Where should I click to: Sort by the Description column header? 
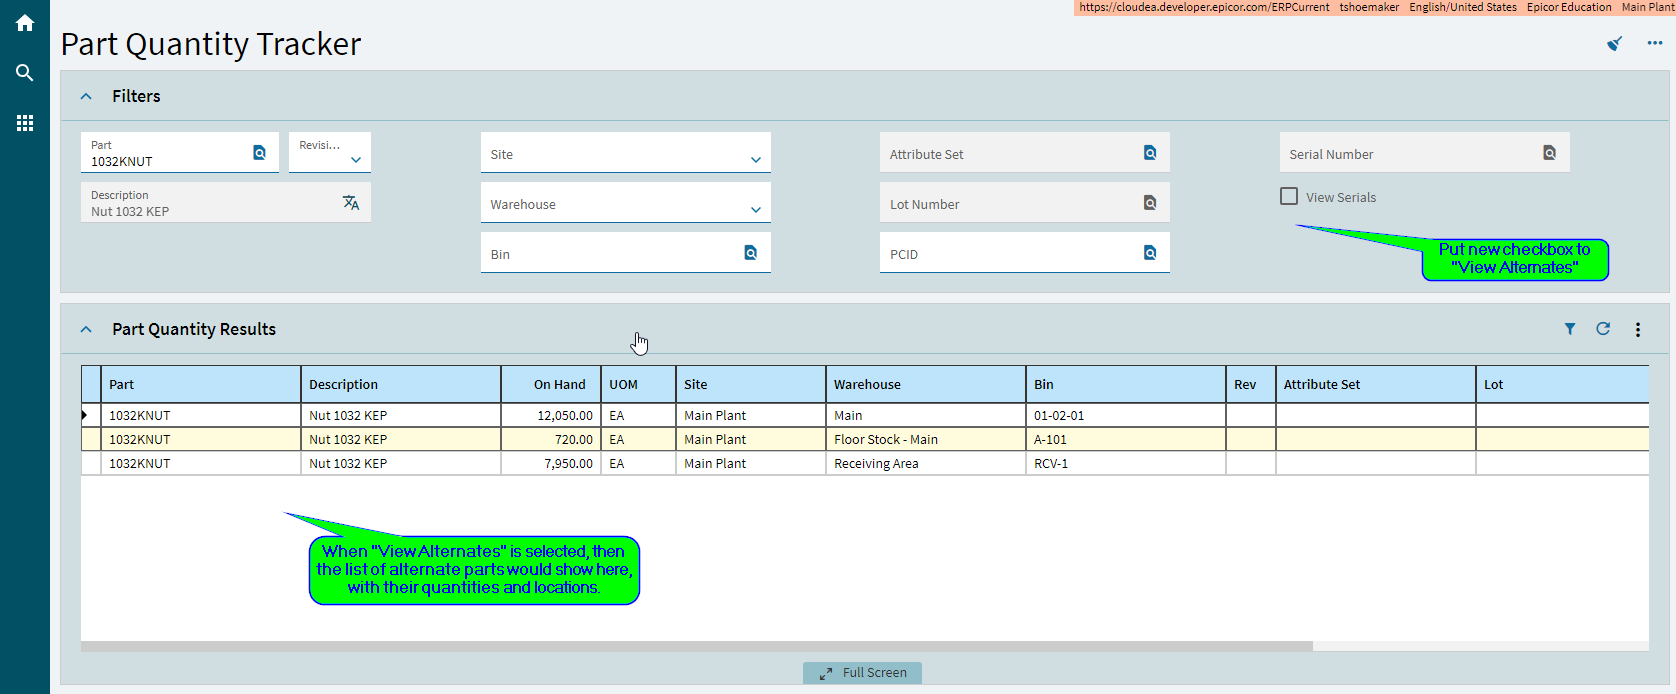pyautogui.click(x=401, y=384)
